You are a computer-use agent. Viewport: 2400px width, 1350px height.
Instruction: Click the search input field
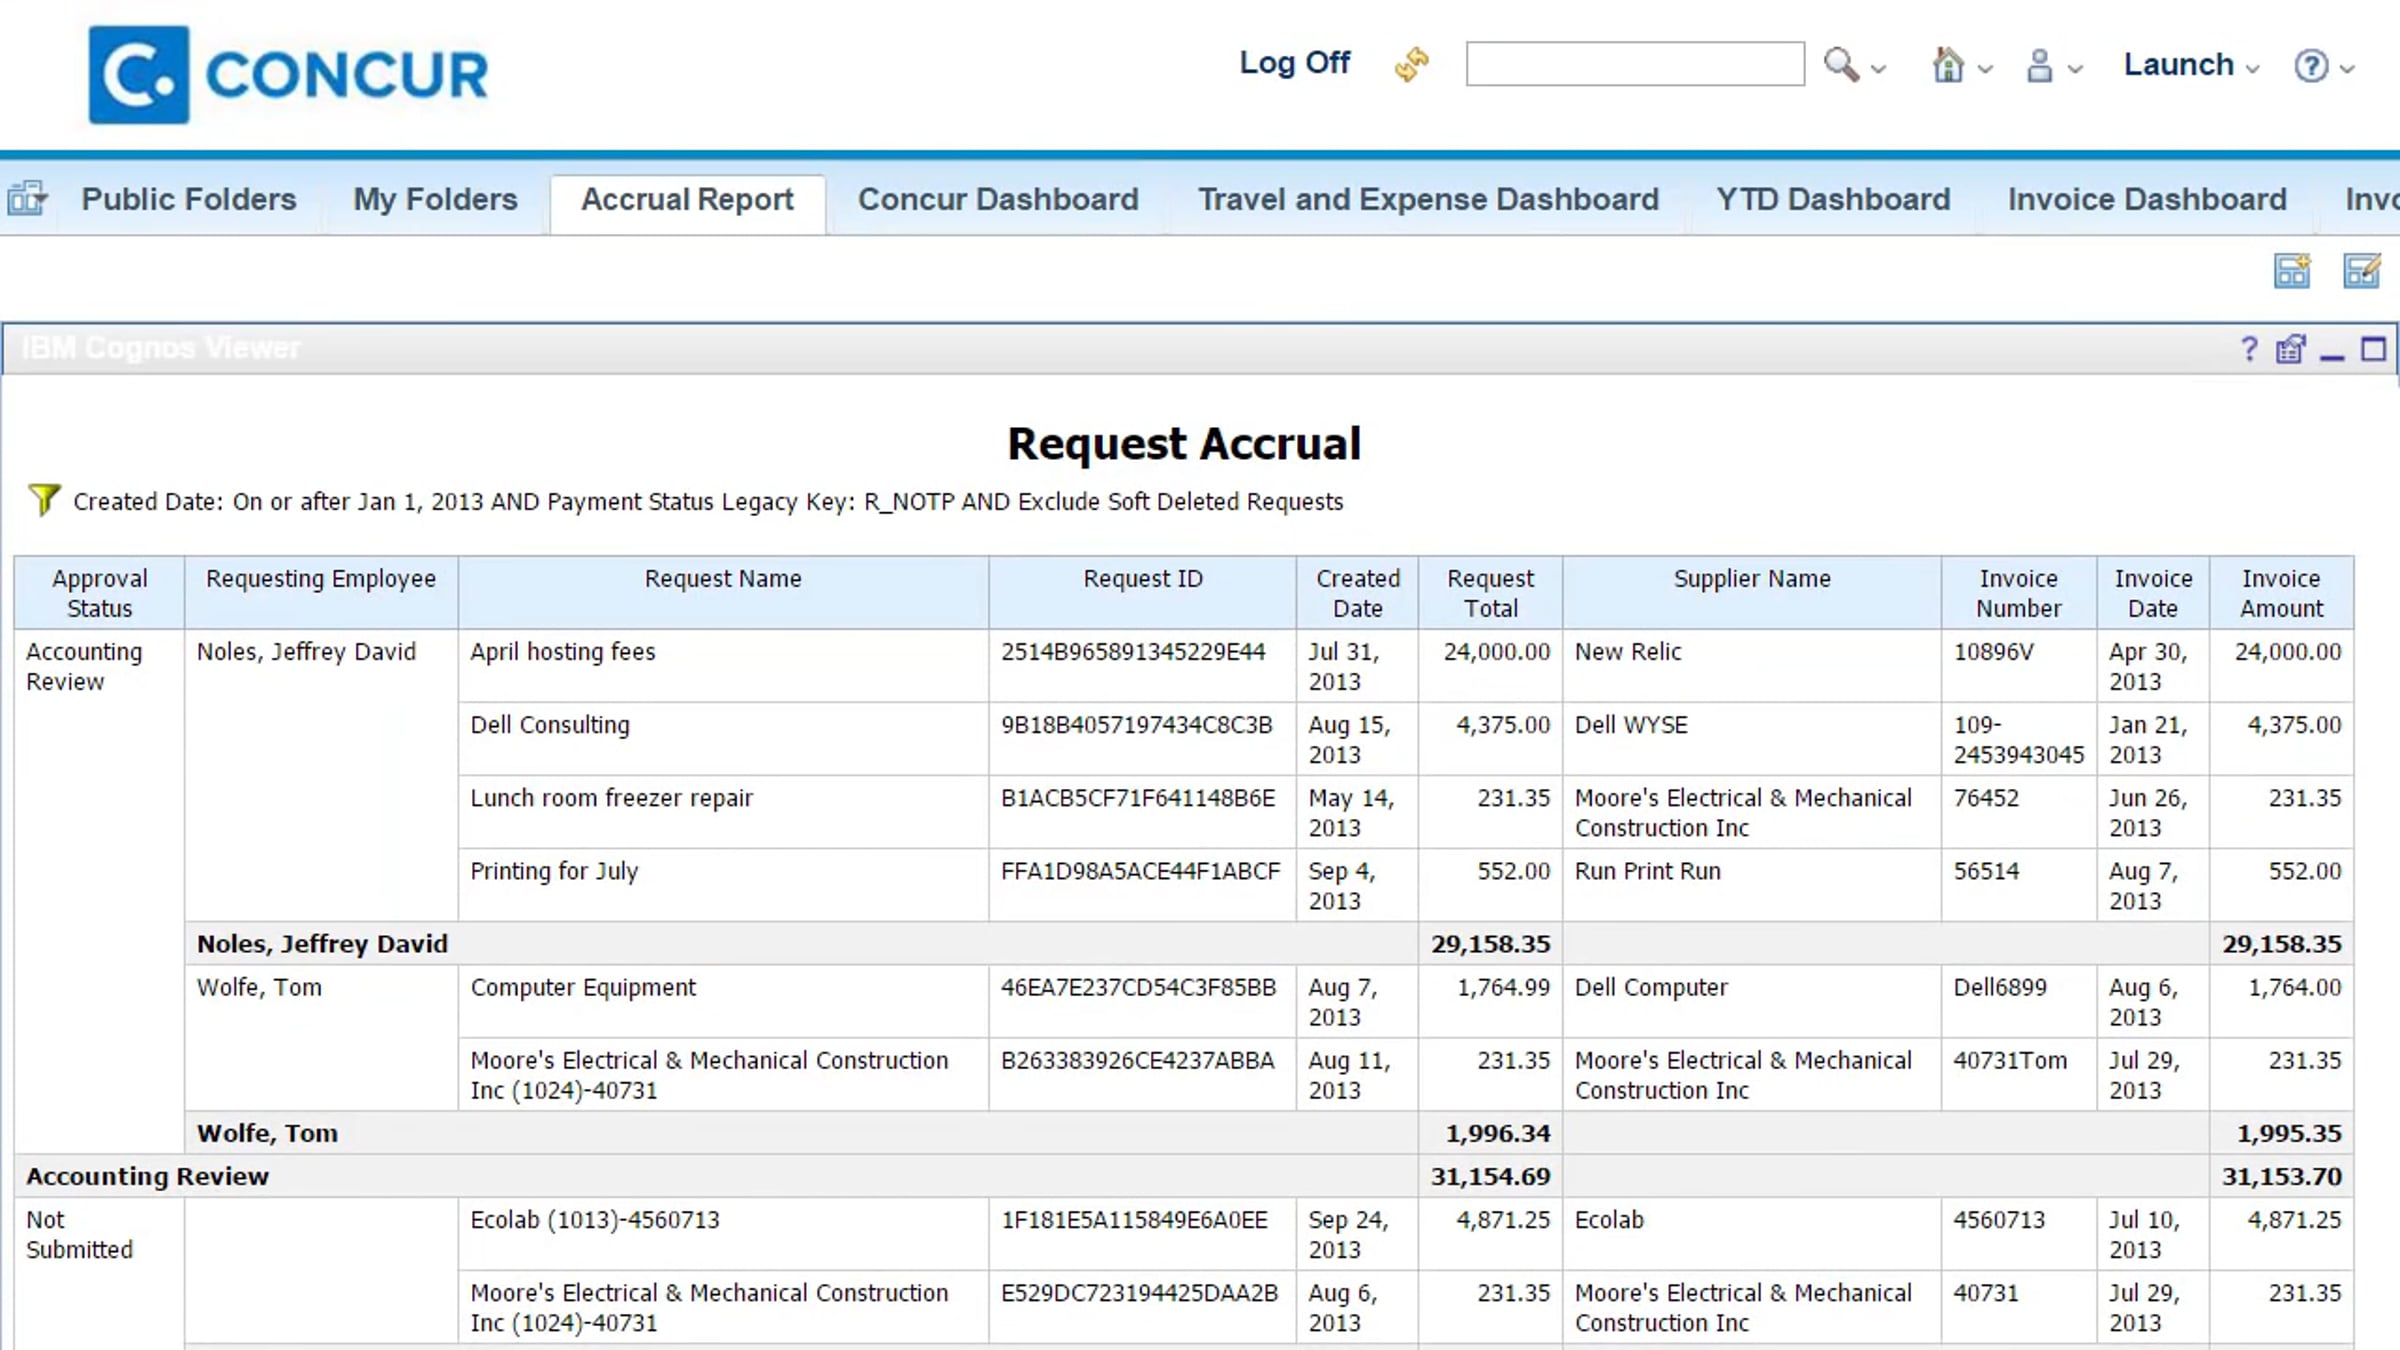pyautogui.click(x=1635, y=64)
